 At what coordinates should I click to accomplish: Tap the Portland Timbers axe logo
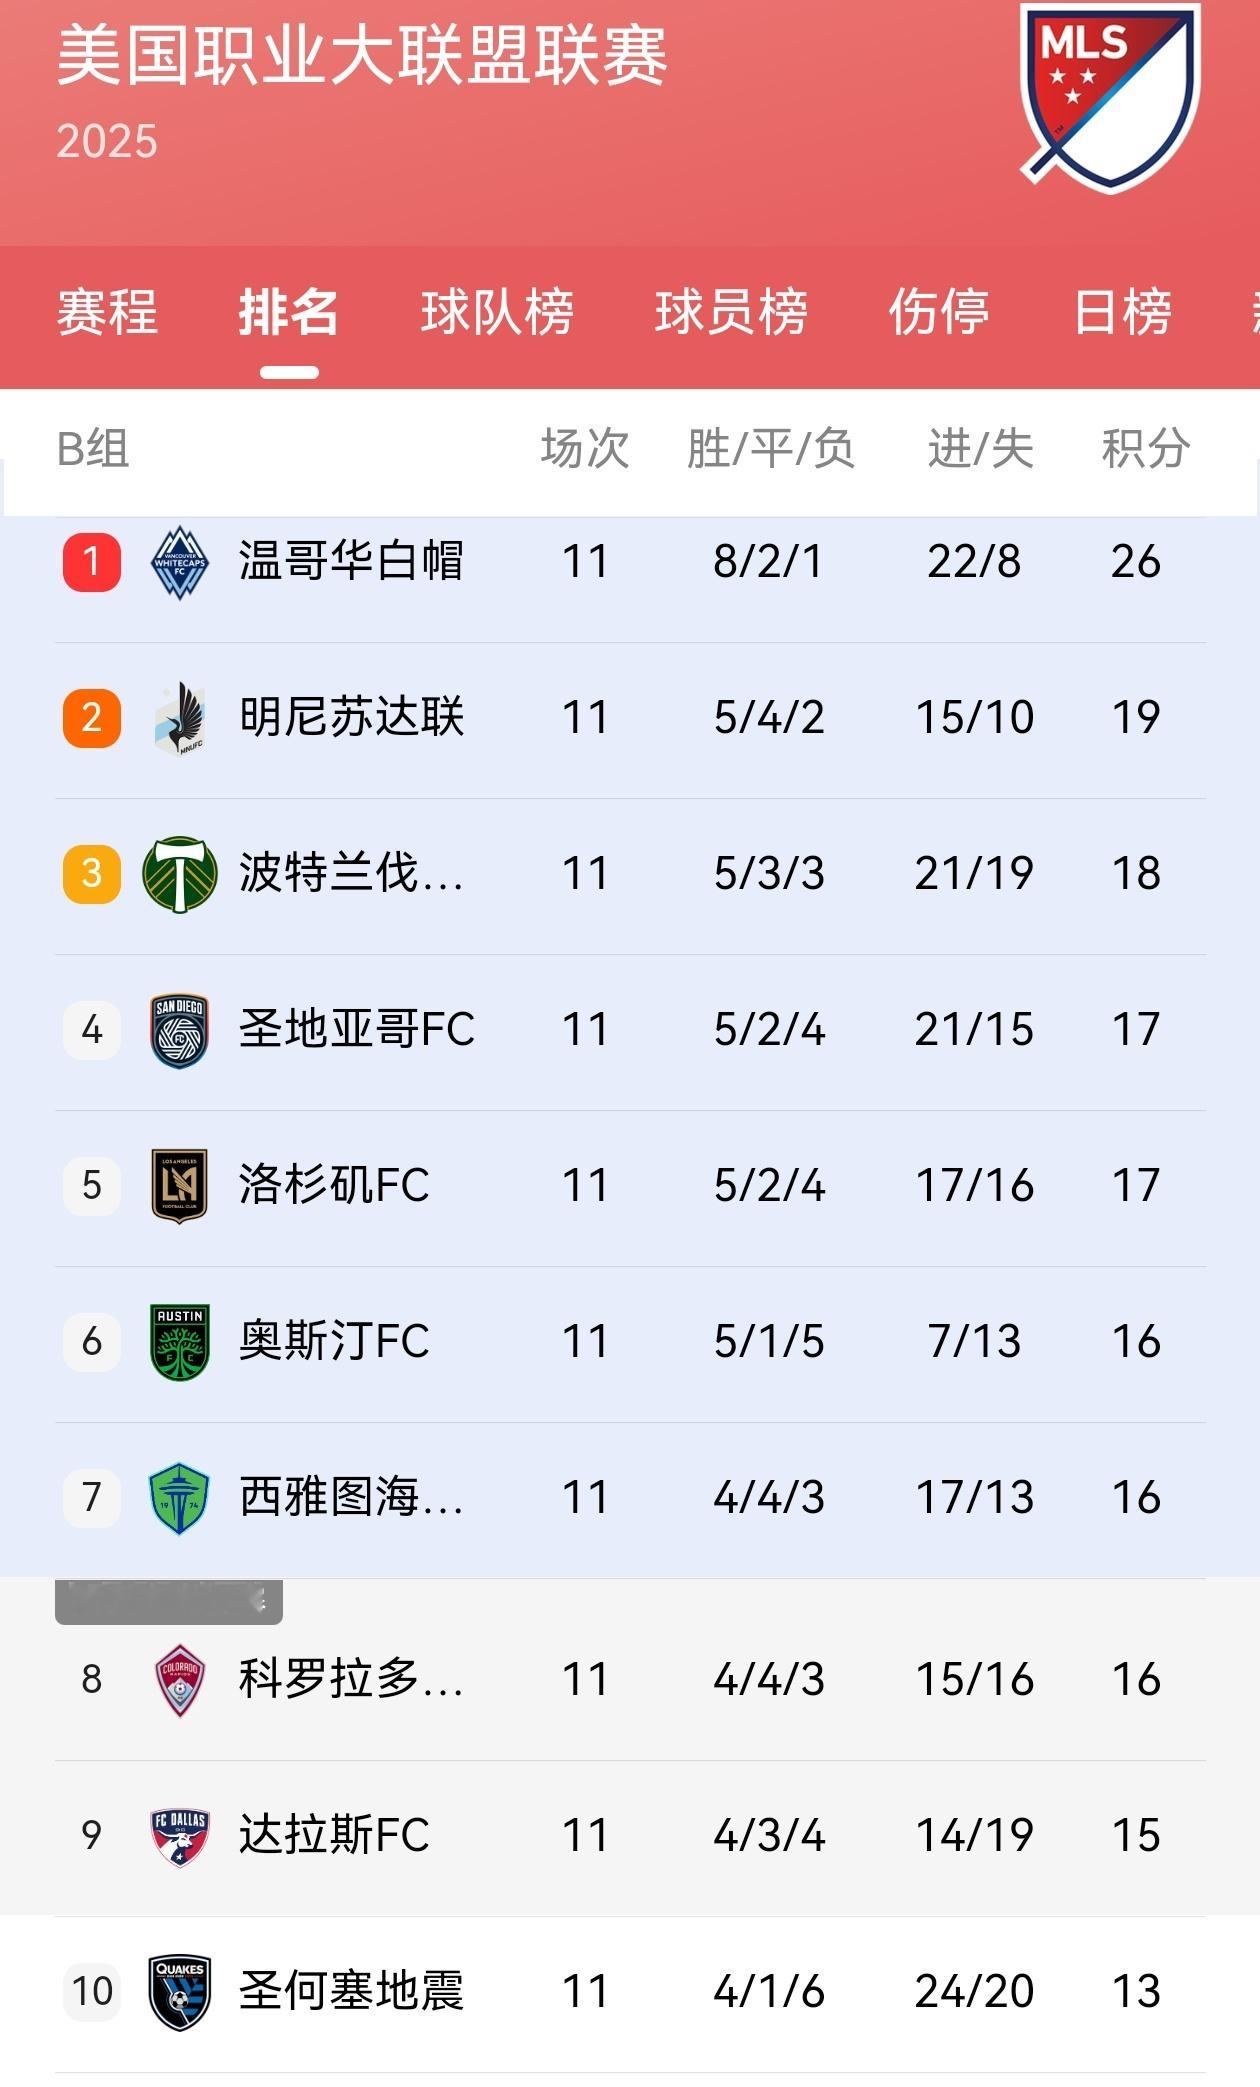180,874
